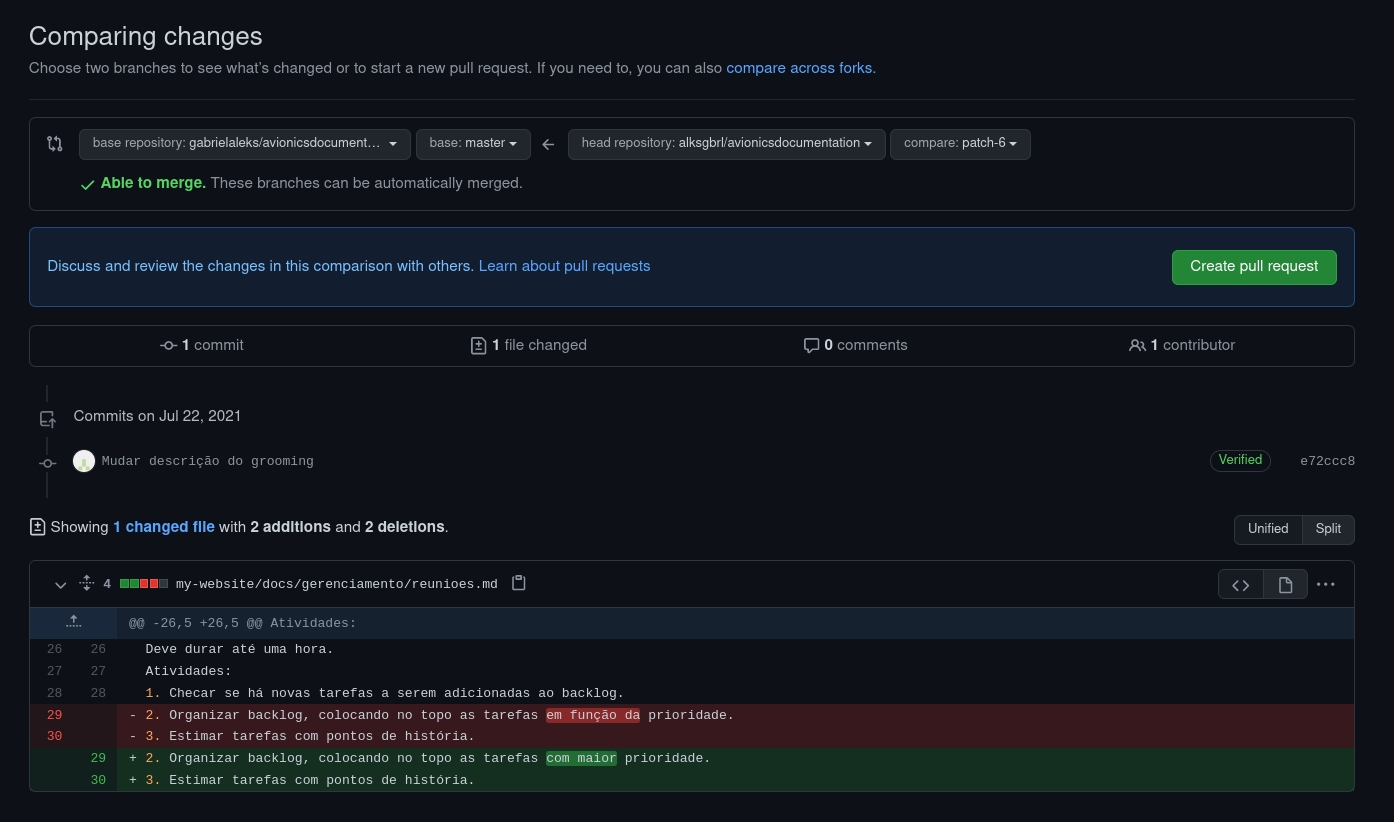Image resolution: width=1394 pixels, height=822 pixels.
Task: Open commit Mudar descrição do grooming
Action: click(x=208, y=461)
